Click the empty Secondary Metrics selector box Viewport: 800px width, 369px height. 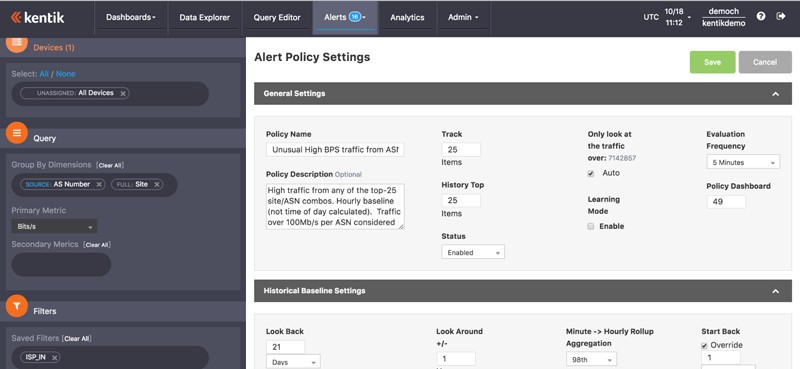[x=61, y=264]
